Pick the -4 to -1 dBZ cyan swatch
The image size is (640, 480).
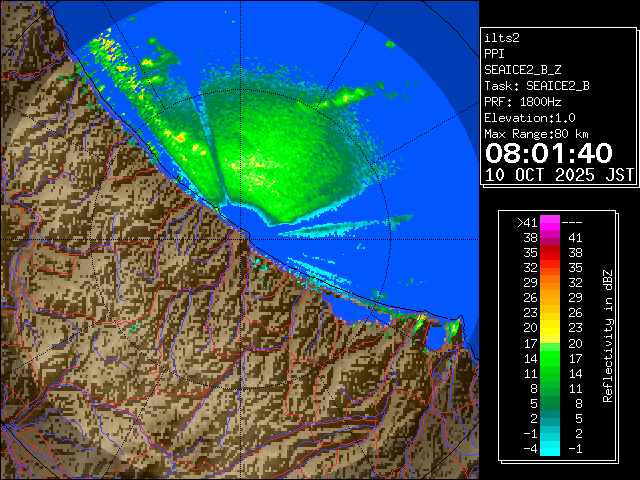(x=550, y=448)
